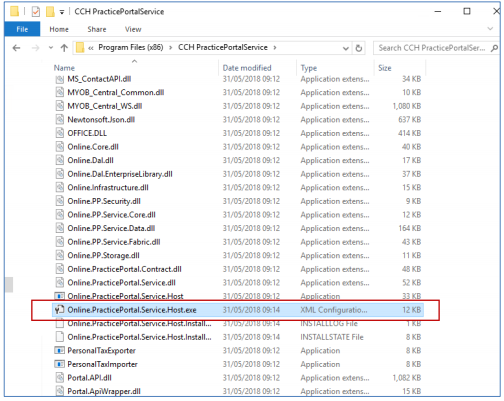Click the Properties quick access toolbar icon

pyautogui.click(x=36, y=12)
